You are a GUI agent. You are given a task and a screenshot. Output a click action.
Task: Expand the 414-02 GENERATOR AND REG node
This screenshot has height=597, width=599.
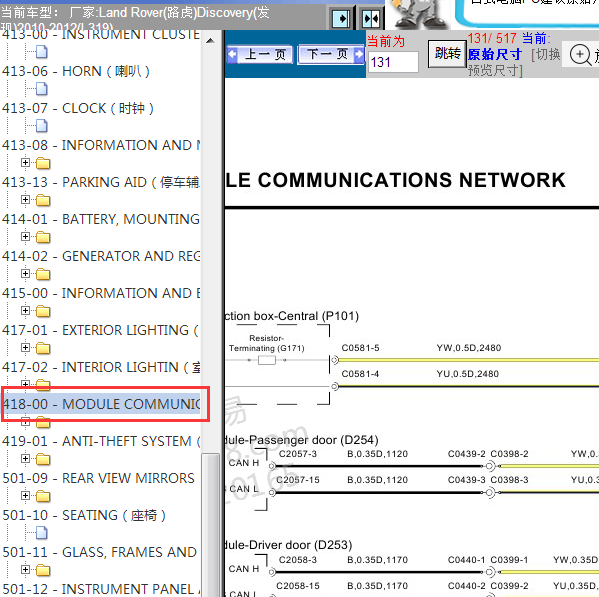point(25,273)
